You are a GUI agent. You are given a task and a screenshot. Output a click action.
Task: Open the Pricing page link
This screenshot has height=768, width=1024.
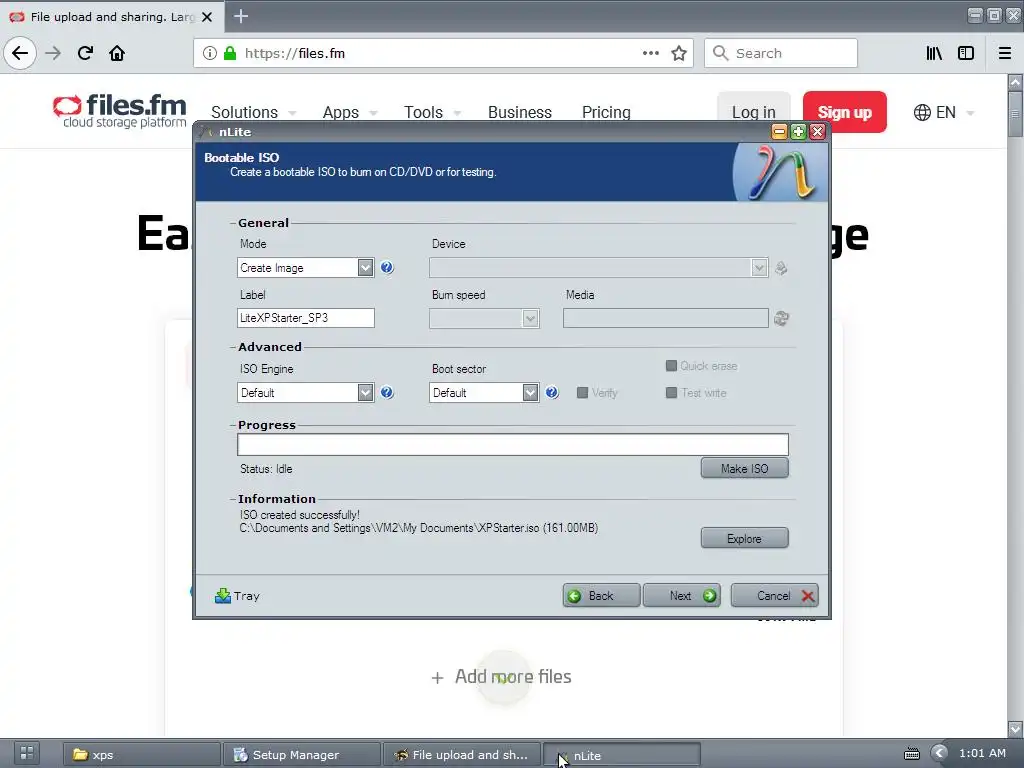(x=606, y=112)
